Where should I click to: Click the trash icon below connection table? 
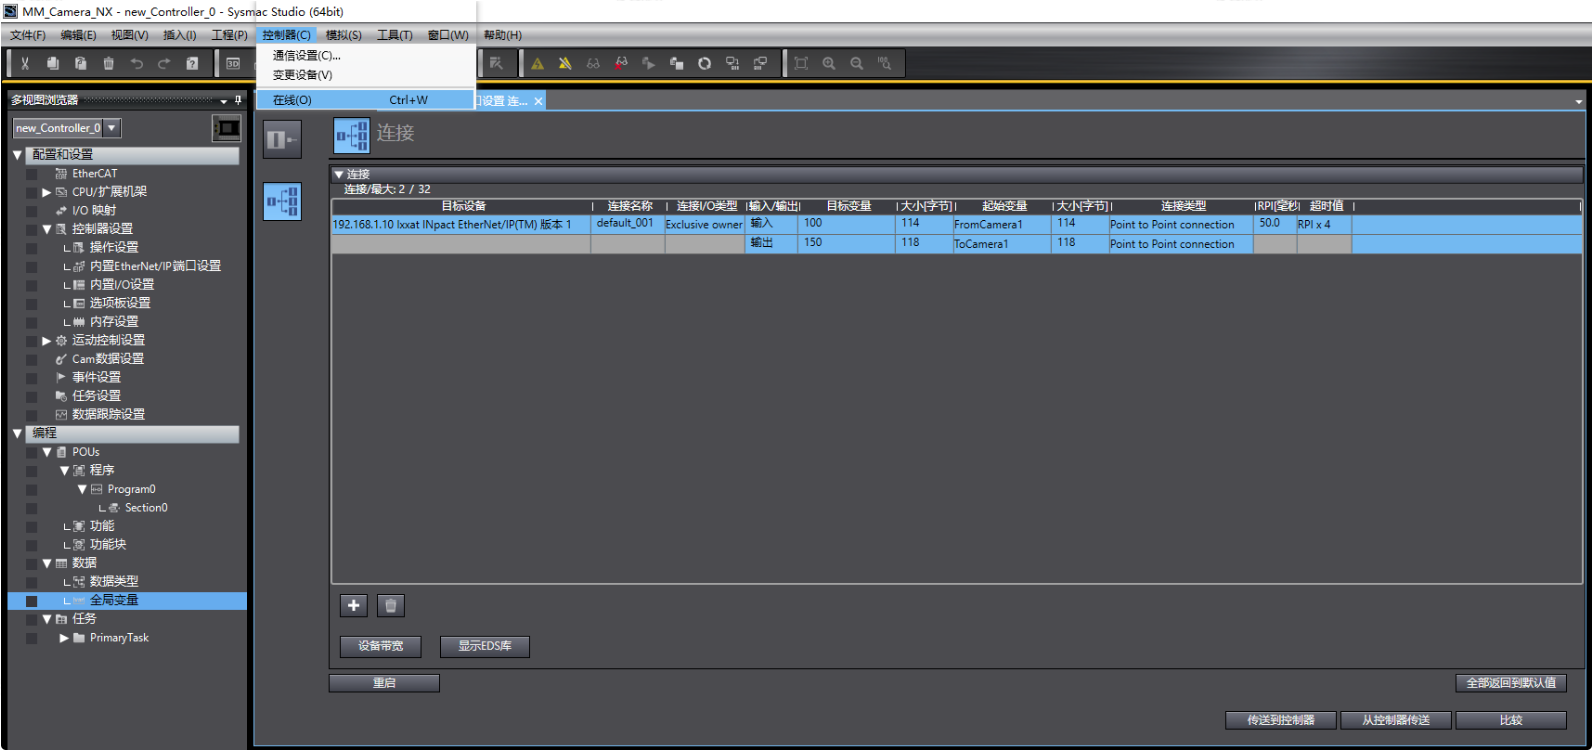(391, 605)
